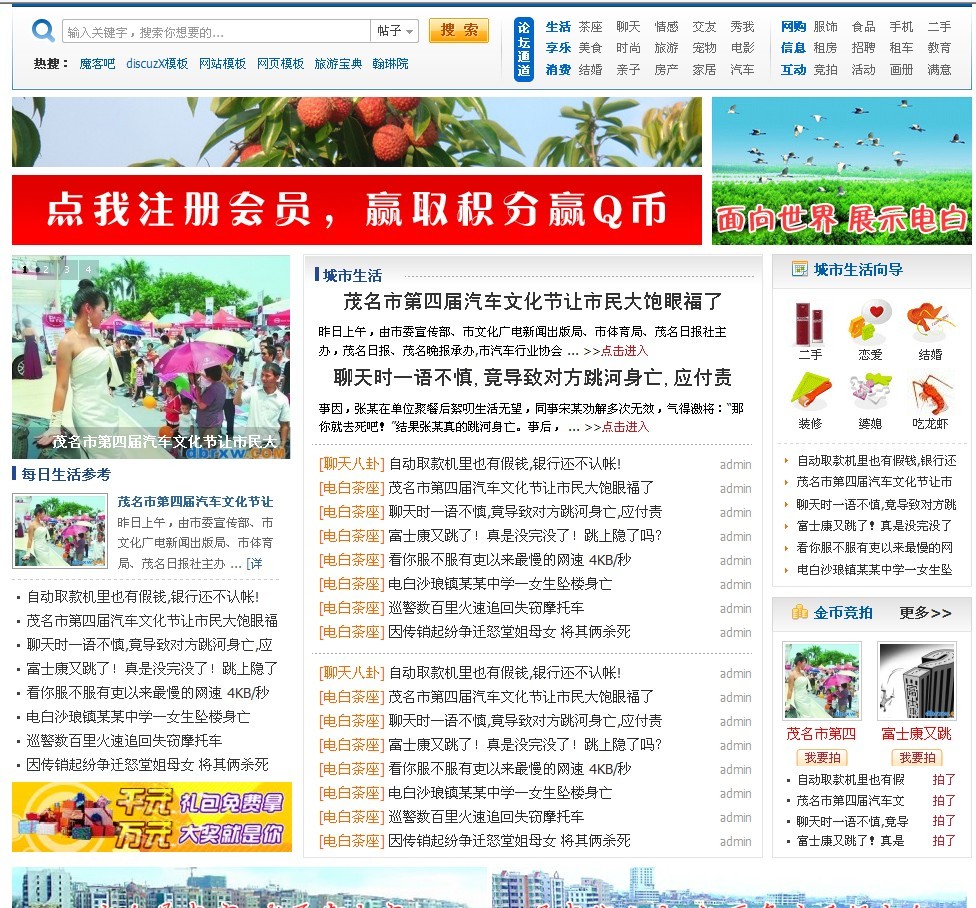Open headline 茂名市第四届汽车文化节让市民大饱眼福了
The width and height of the screenshot is (976, 908).
(532, 302)
